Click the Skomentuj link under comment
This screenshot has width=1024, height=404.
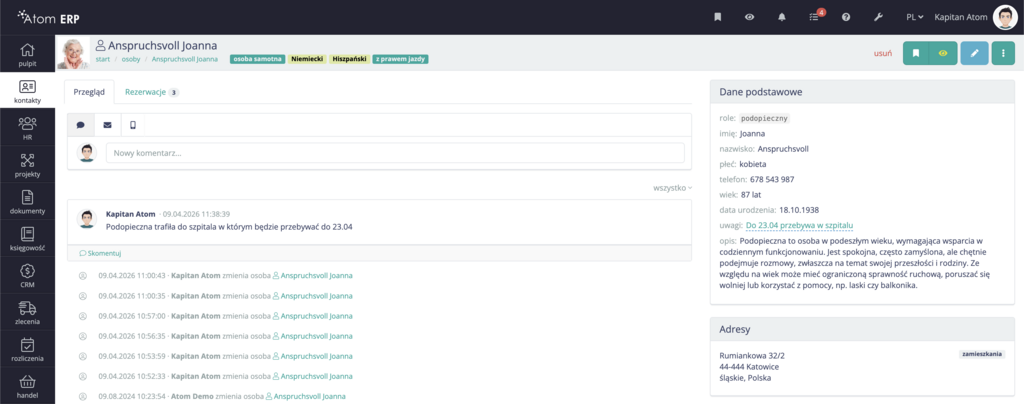(x=100, y=253)
